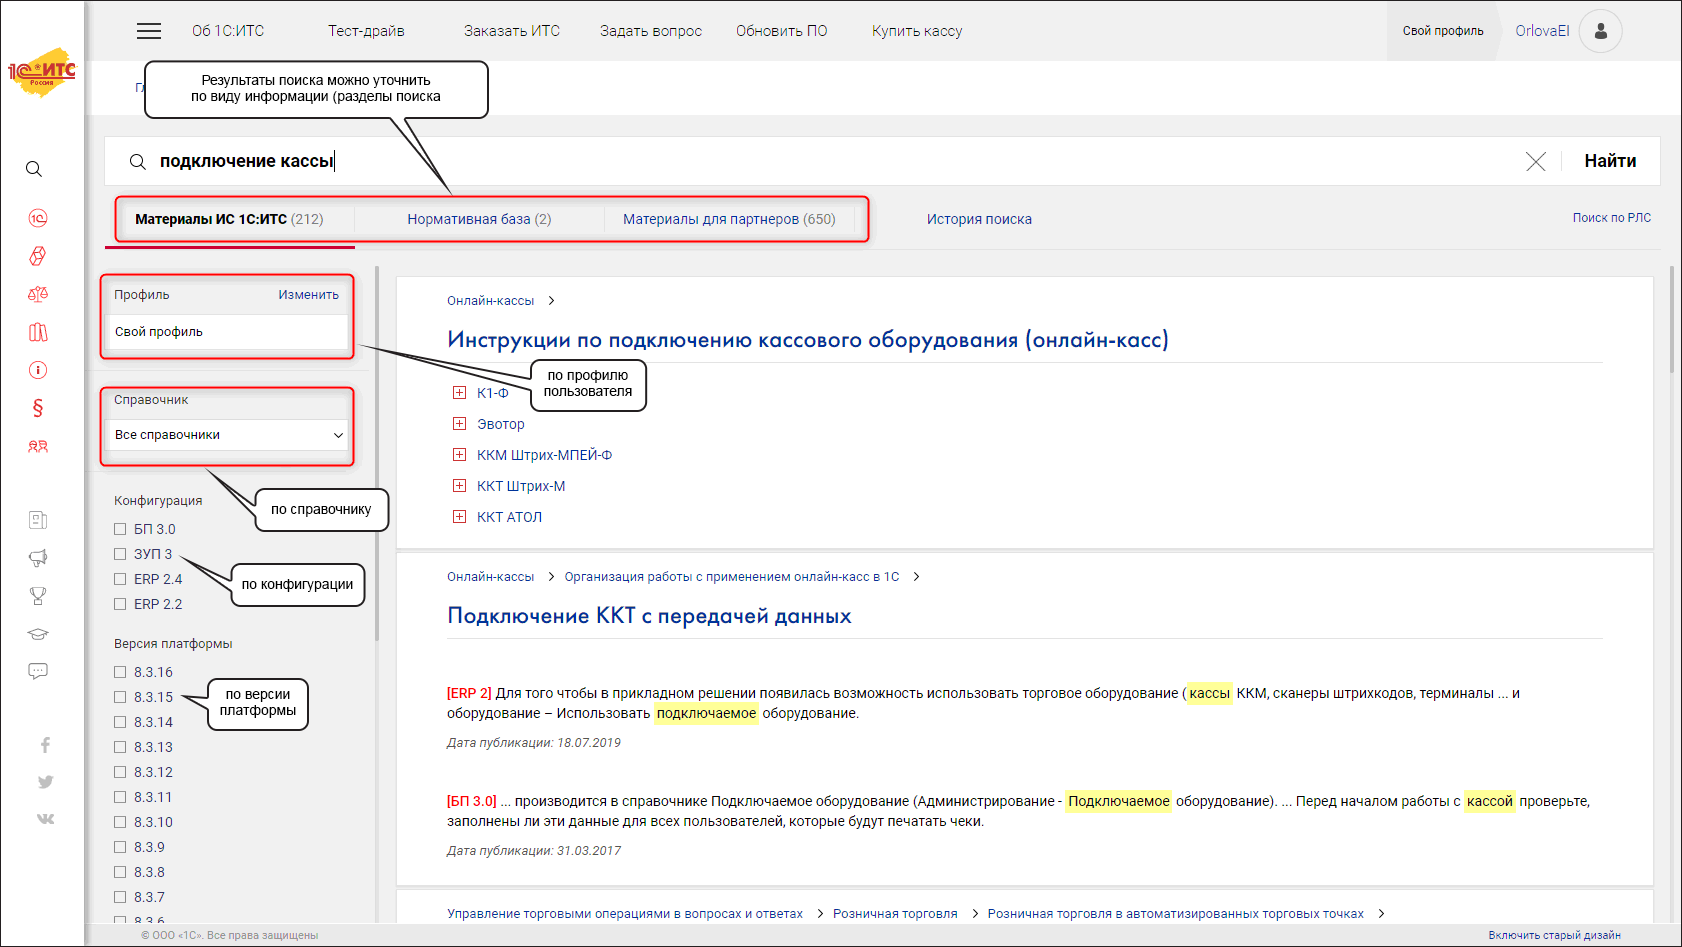1682x947 pixels.
Task: Open the Купить кассу menu item
Action: point(917,31)
